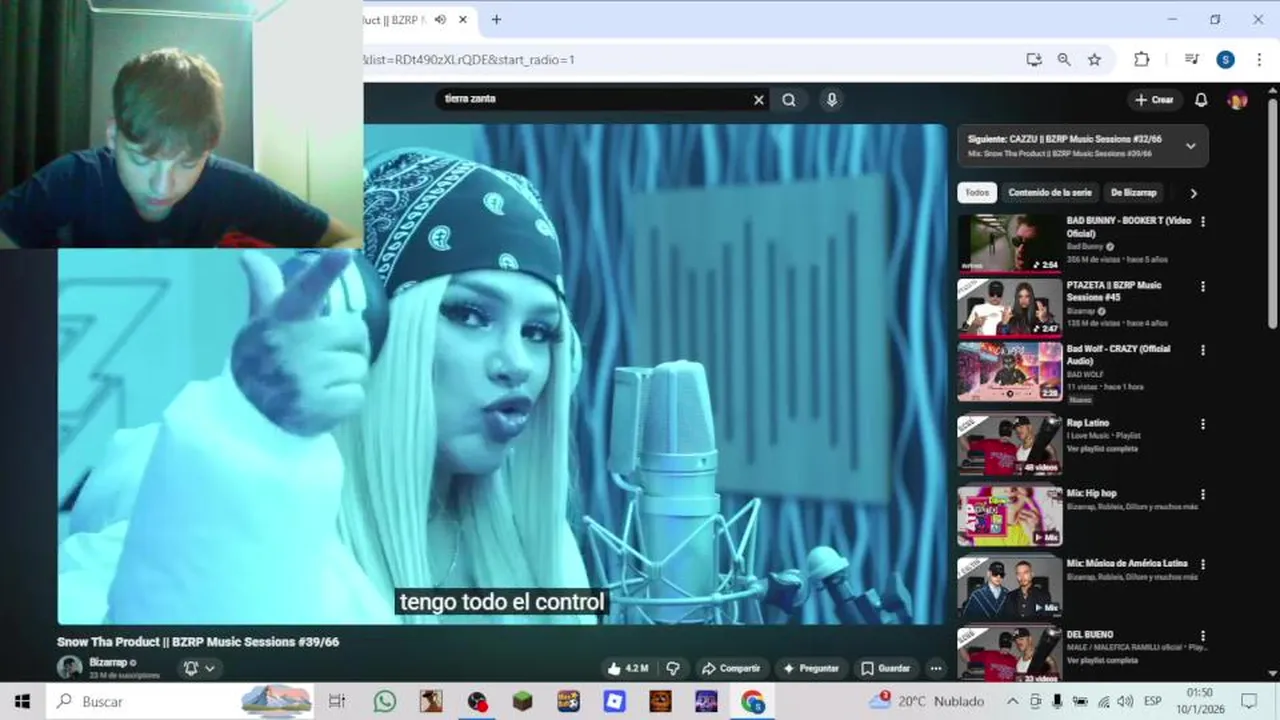
Task: Show more filter chips with right arrow
Action: point(1192,193)
